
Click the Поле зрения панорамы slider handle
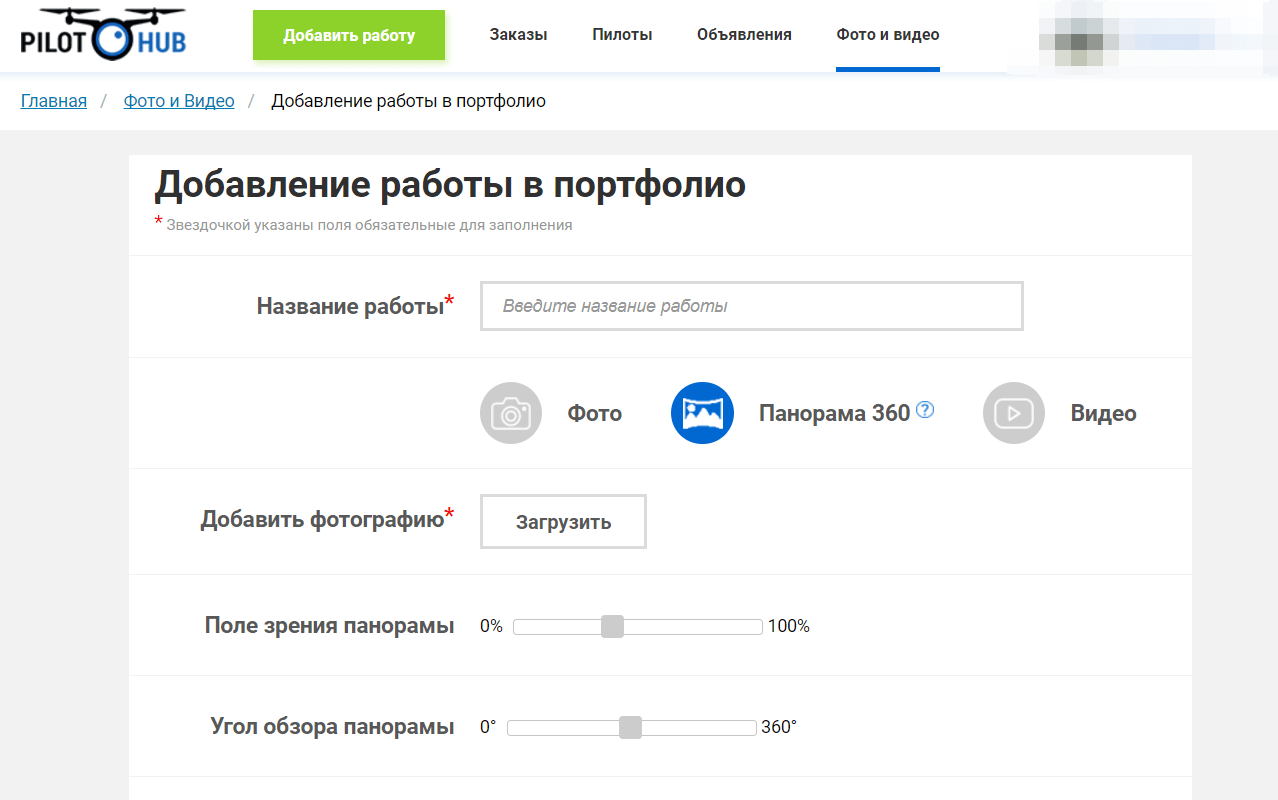coord(613,626)
